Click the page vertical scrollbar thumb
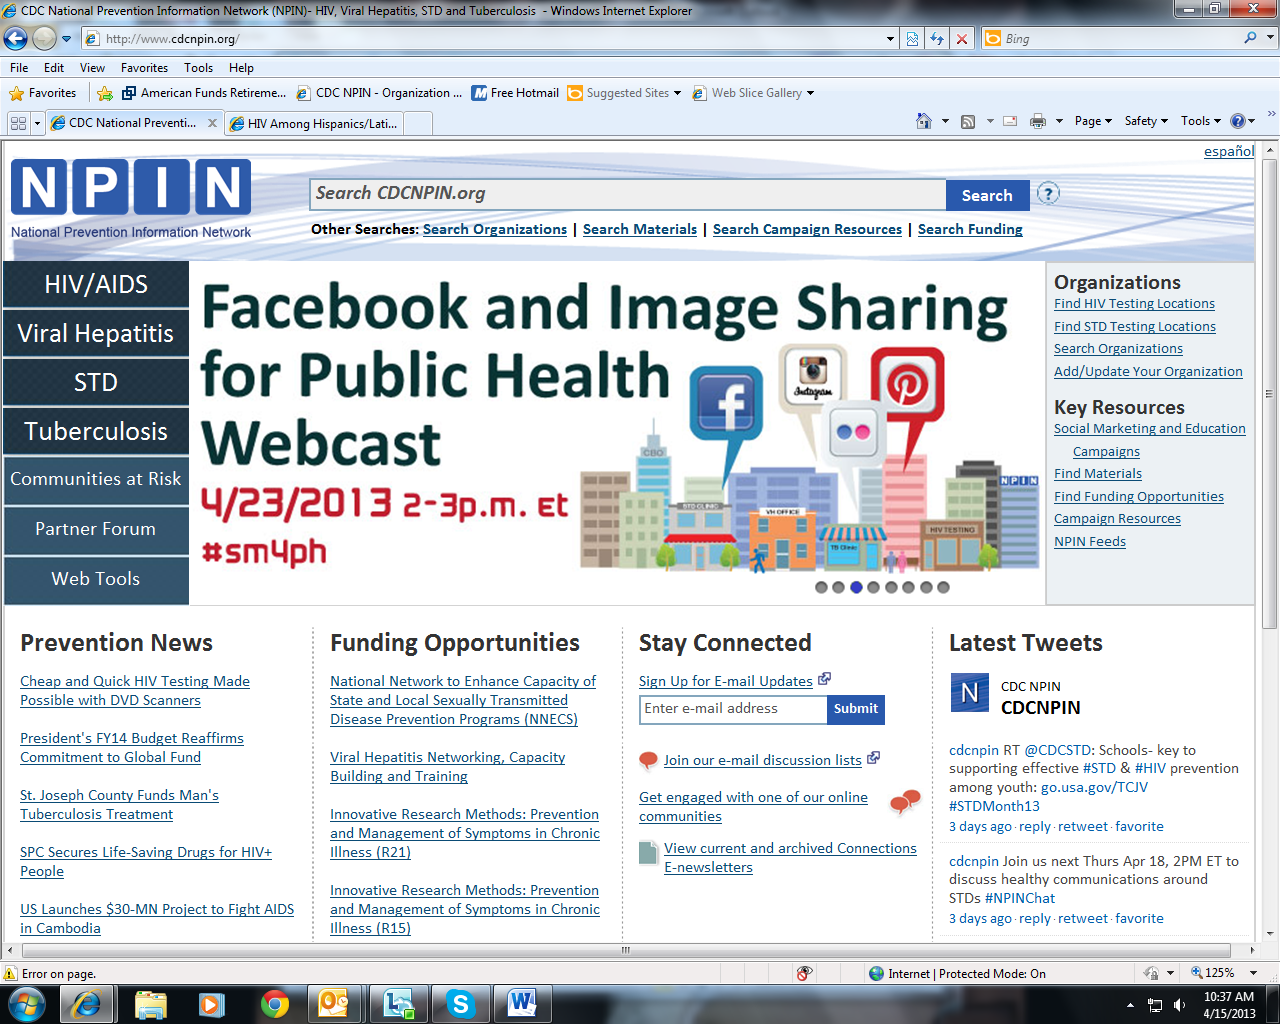This screenshot has width=1280, height=1024. [1270, 394]
